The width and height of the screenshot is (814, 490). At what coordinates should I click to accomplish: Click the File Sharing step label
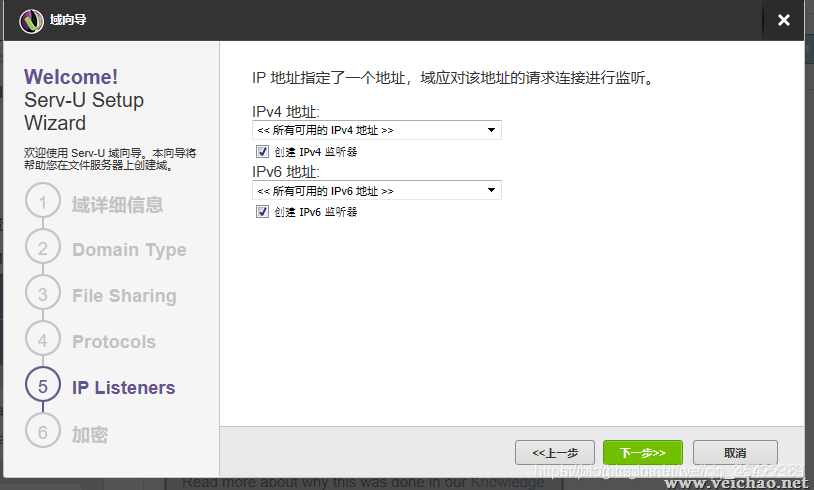[x=125, y=296]
